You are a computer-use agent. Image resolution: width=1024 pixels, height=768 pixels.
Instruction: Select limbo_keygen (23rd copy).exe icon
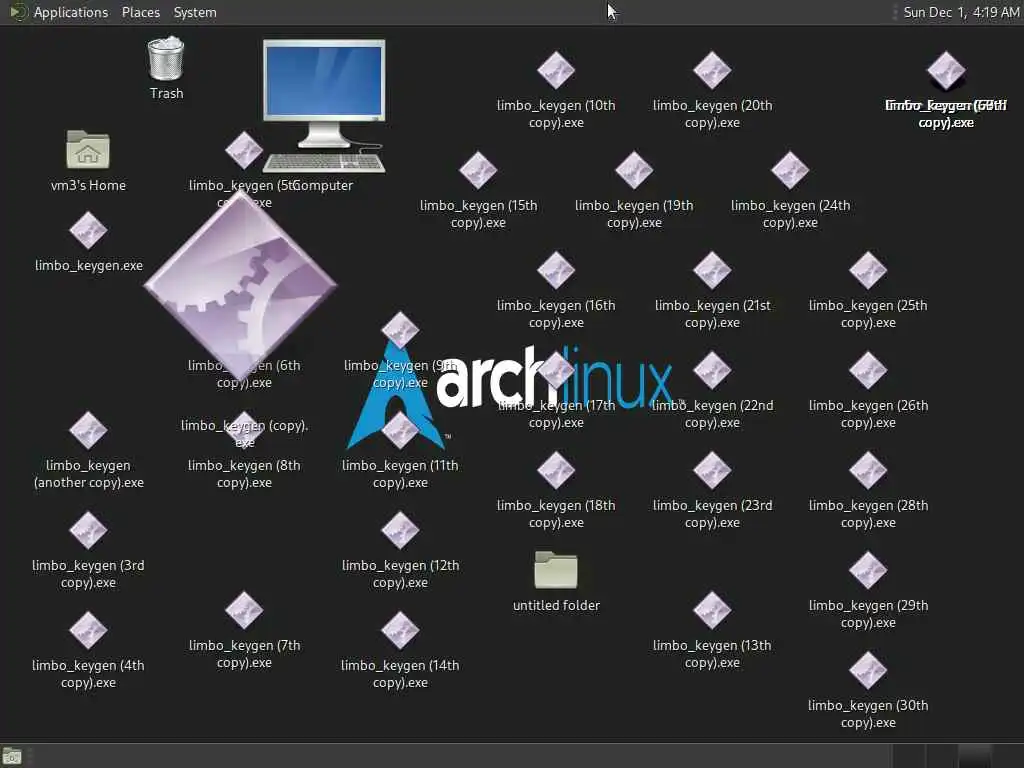[x=712, y=471]
